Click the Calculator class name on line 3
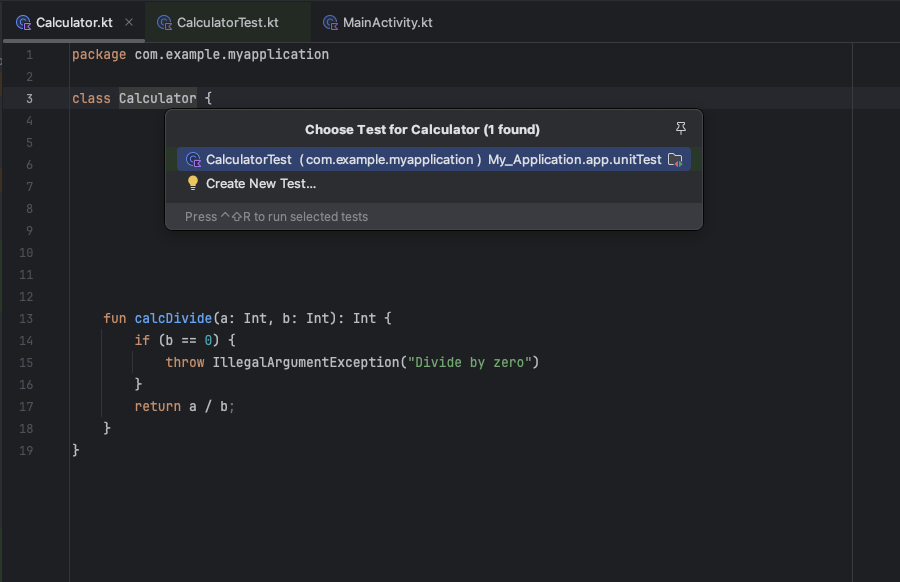The image size is (900, 582). (x=158, y=98)
